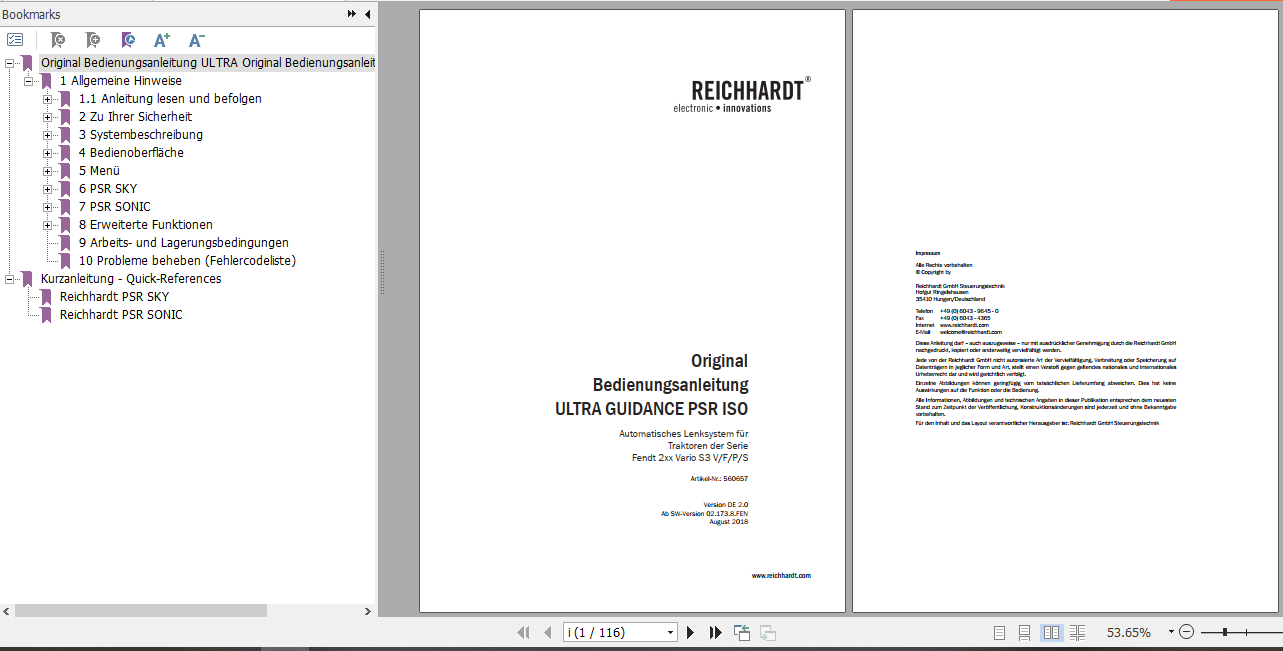Collapse the 1 Allgemeine Hinweise node
The image size is (1283, 651).
point(29,81)
